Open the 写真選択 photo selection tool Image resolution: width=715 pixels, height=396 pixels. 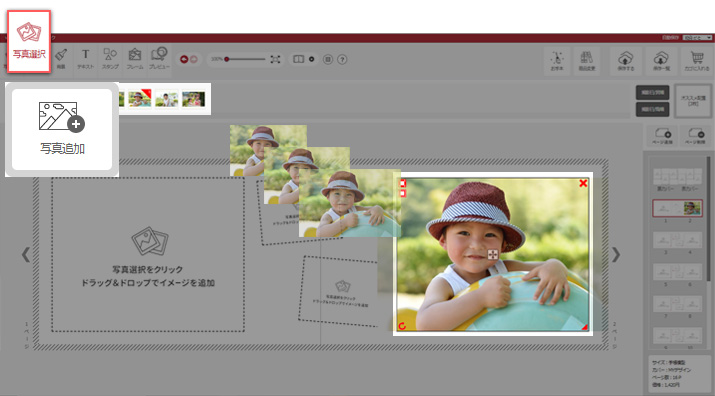[x=29, y=41]
